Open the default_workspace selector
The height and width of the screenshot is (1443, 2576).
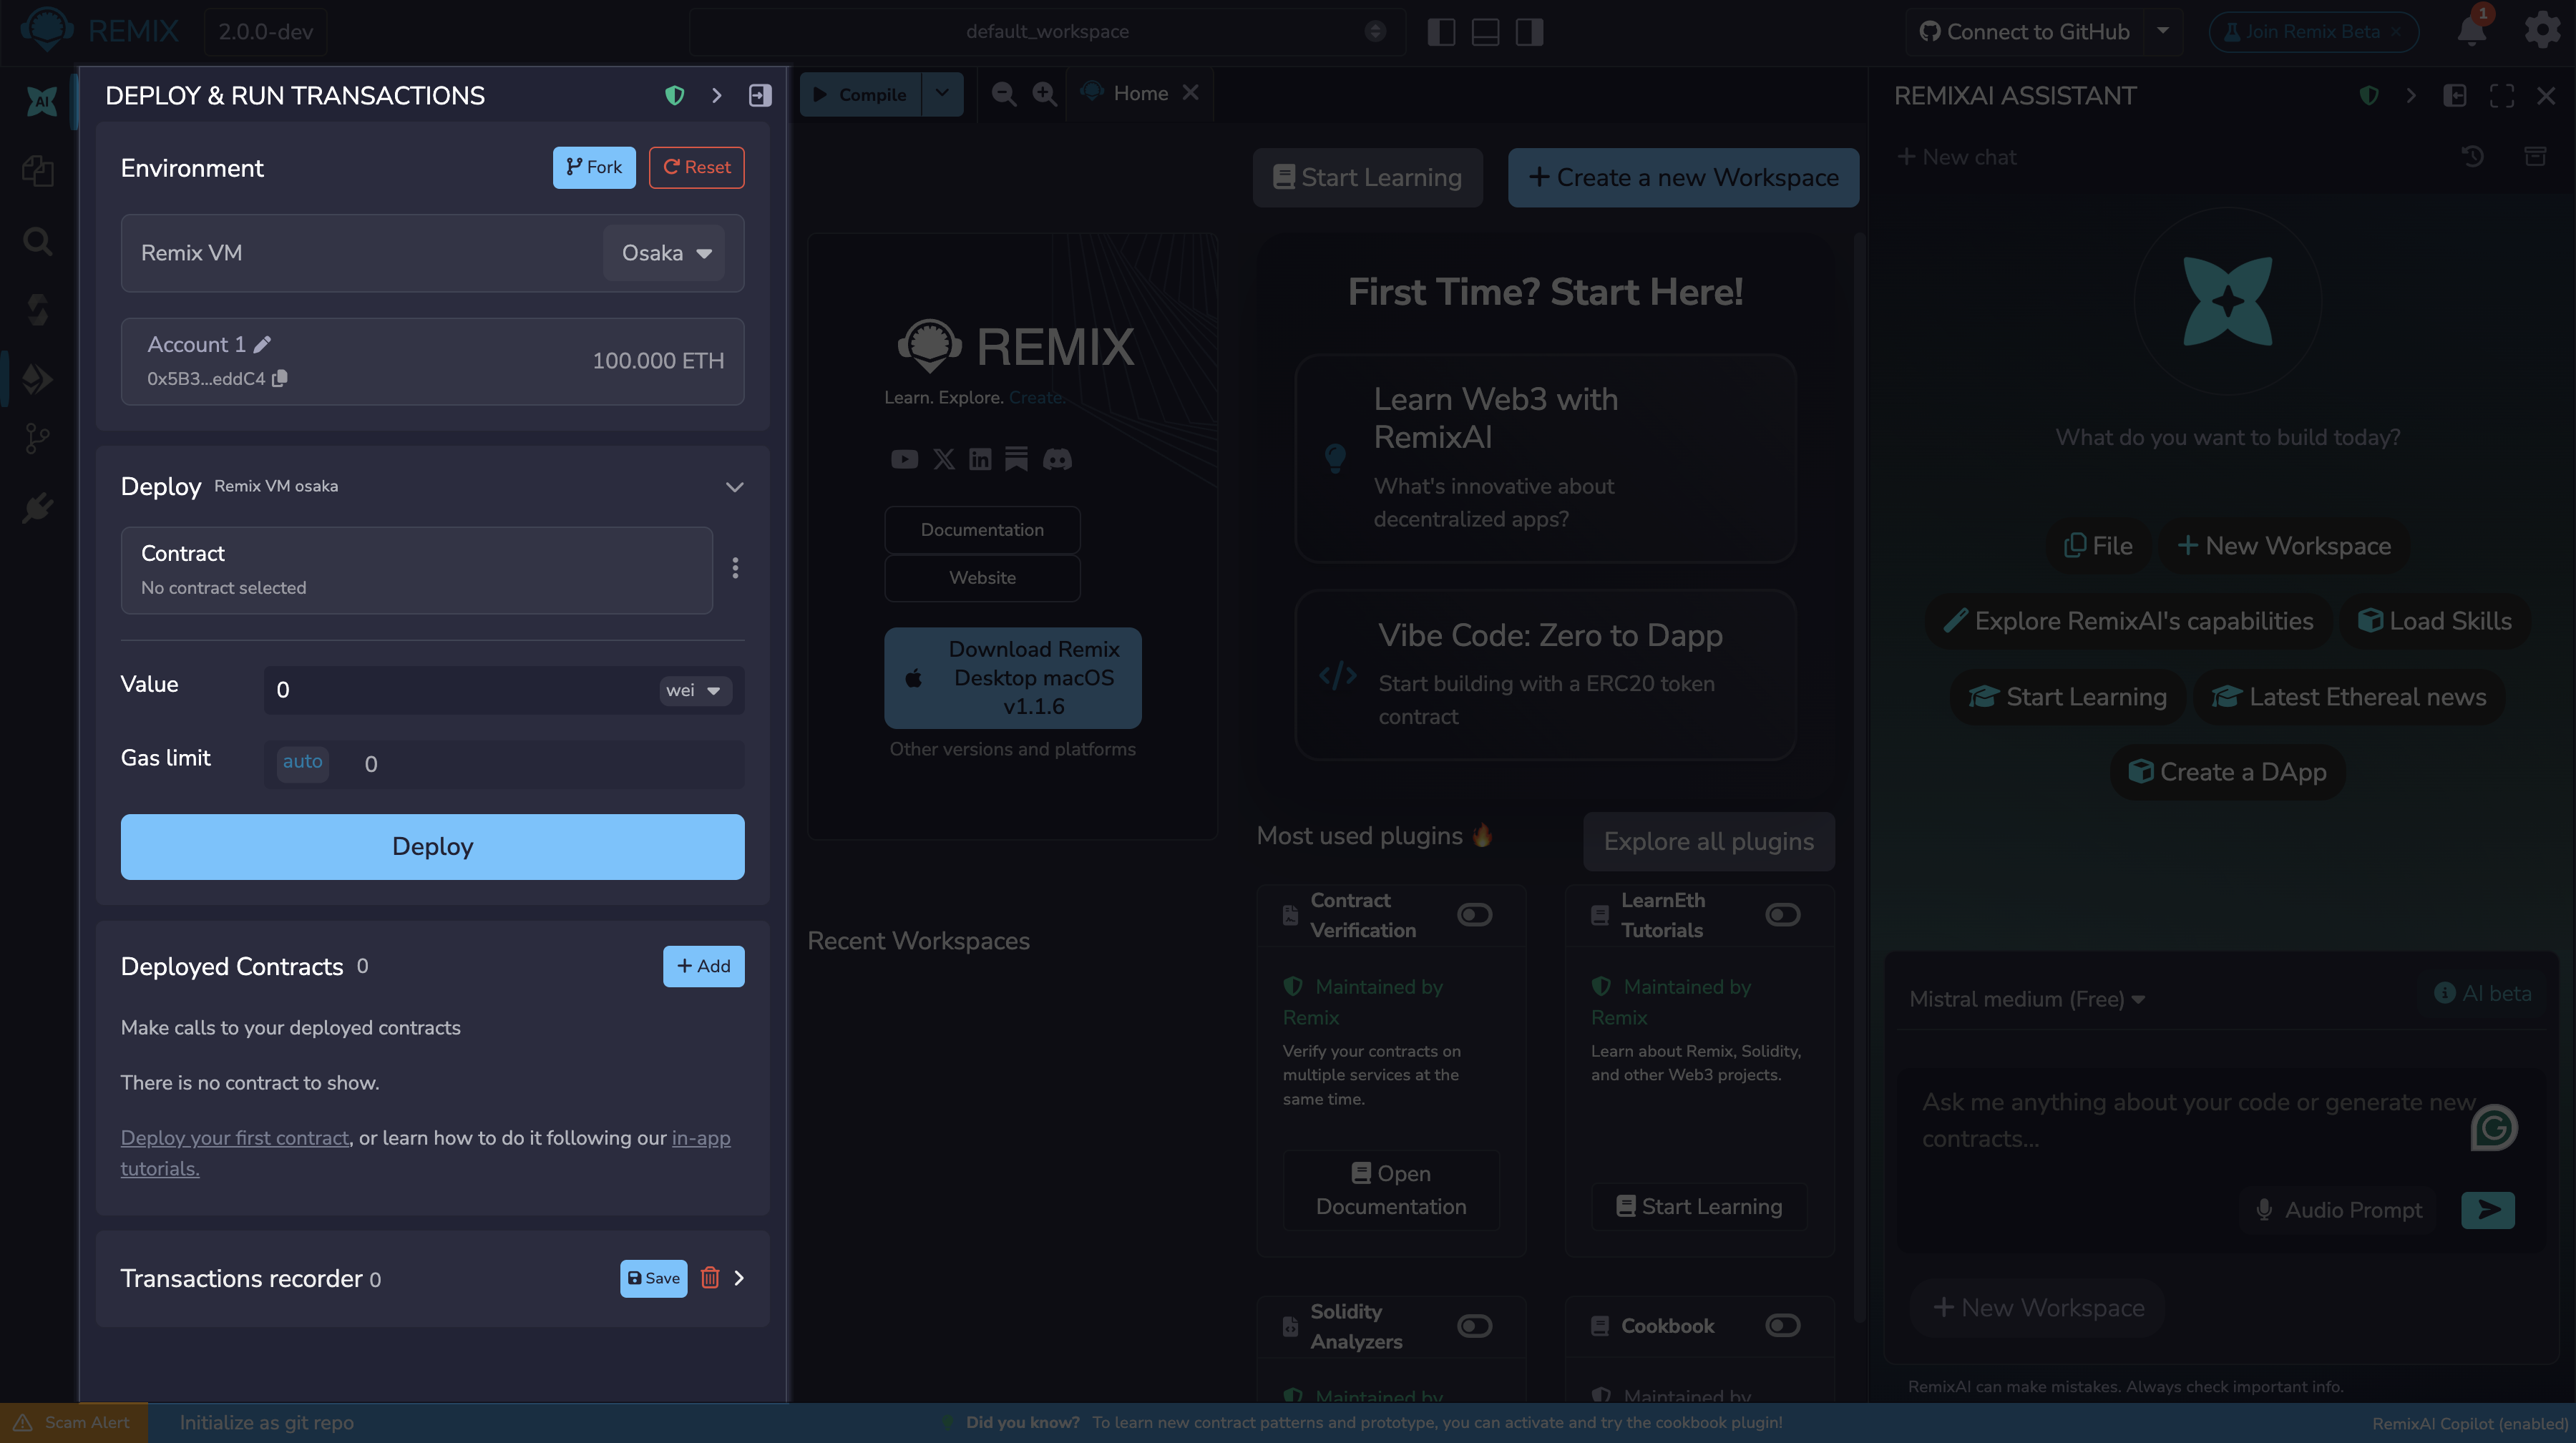coord(1047,32)
